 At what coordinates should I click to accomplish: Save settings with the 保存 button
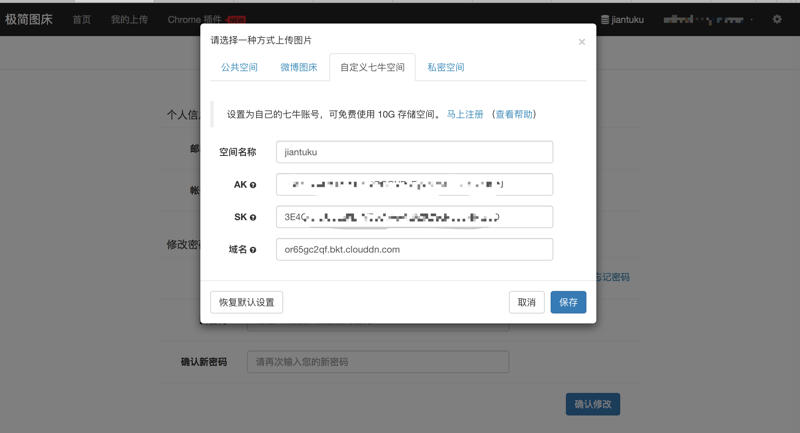tap(568, 302)
